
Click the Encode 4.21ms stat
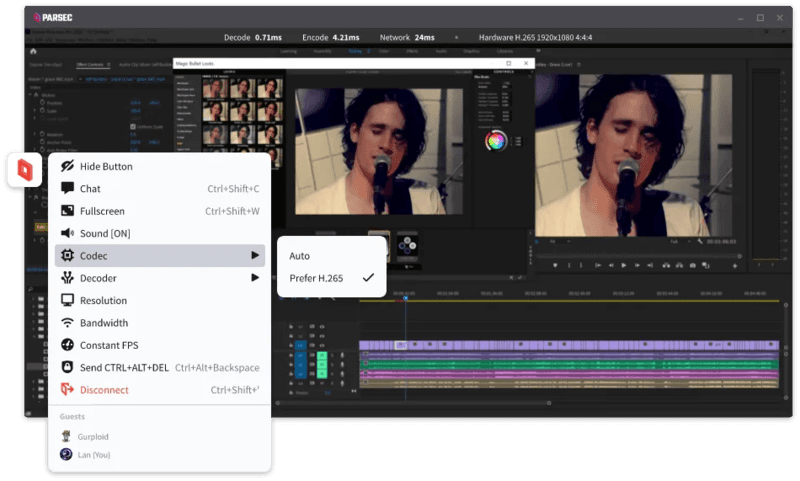[x=331, y=37]
